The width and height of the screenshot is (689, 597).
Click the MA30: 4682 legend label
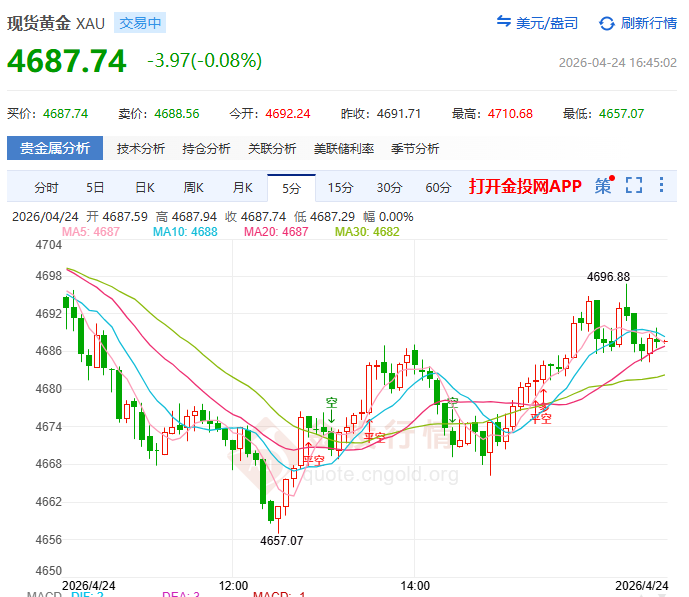(367, 232)
